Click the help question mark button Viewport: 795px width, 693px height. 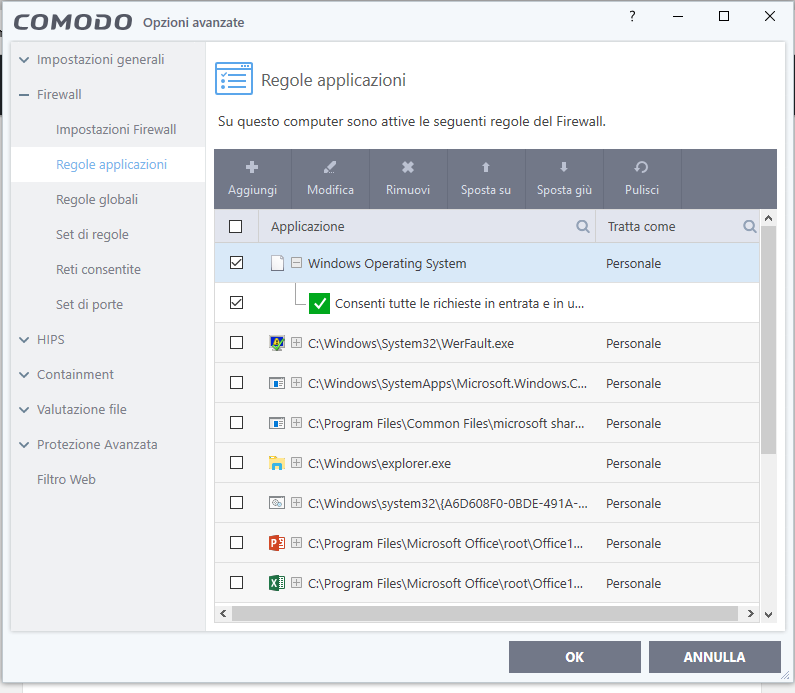pos(632,17)
